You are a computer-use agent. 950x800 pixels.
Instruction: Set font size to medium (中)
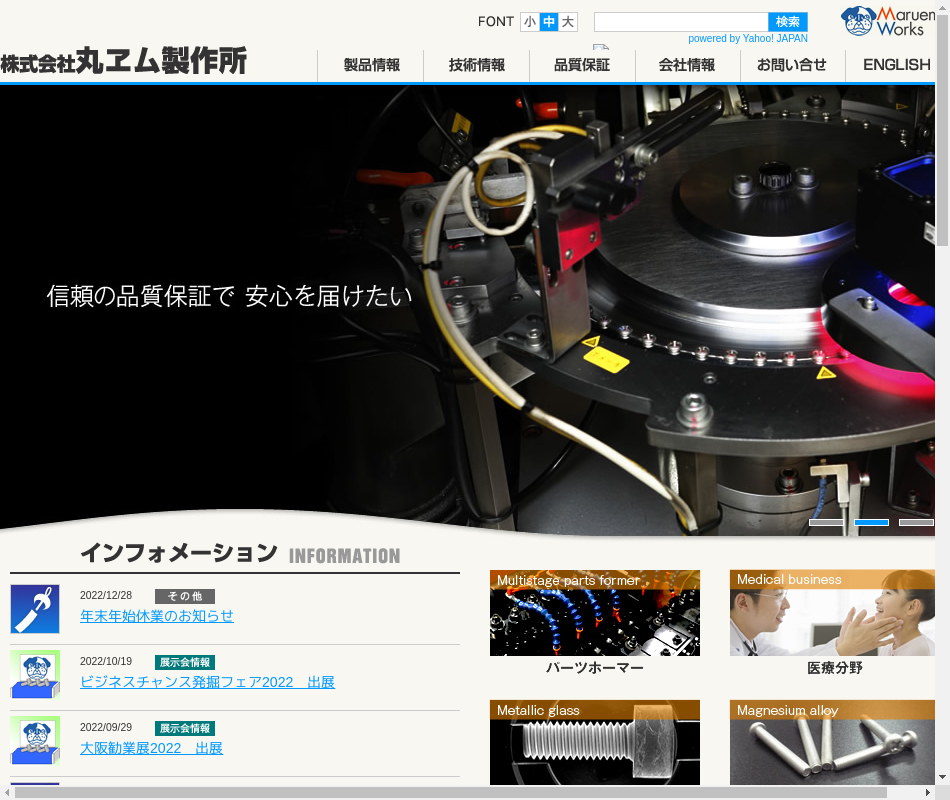pos(549,22)
